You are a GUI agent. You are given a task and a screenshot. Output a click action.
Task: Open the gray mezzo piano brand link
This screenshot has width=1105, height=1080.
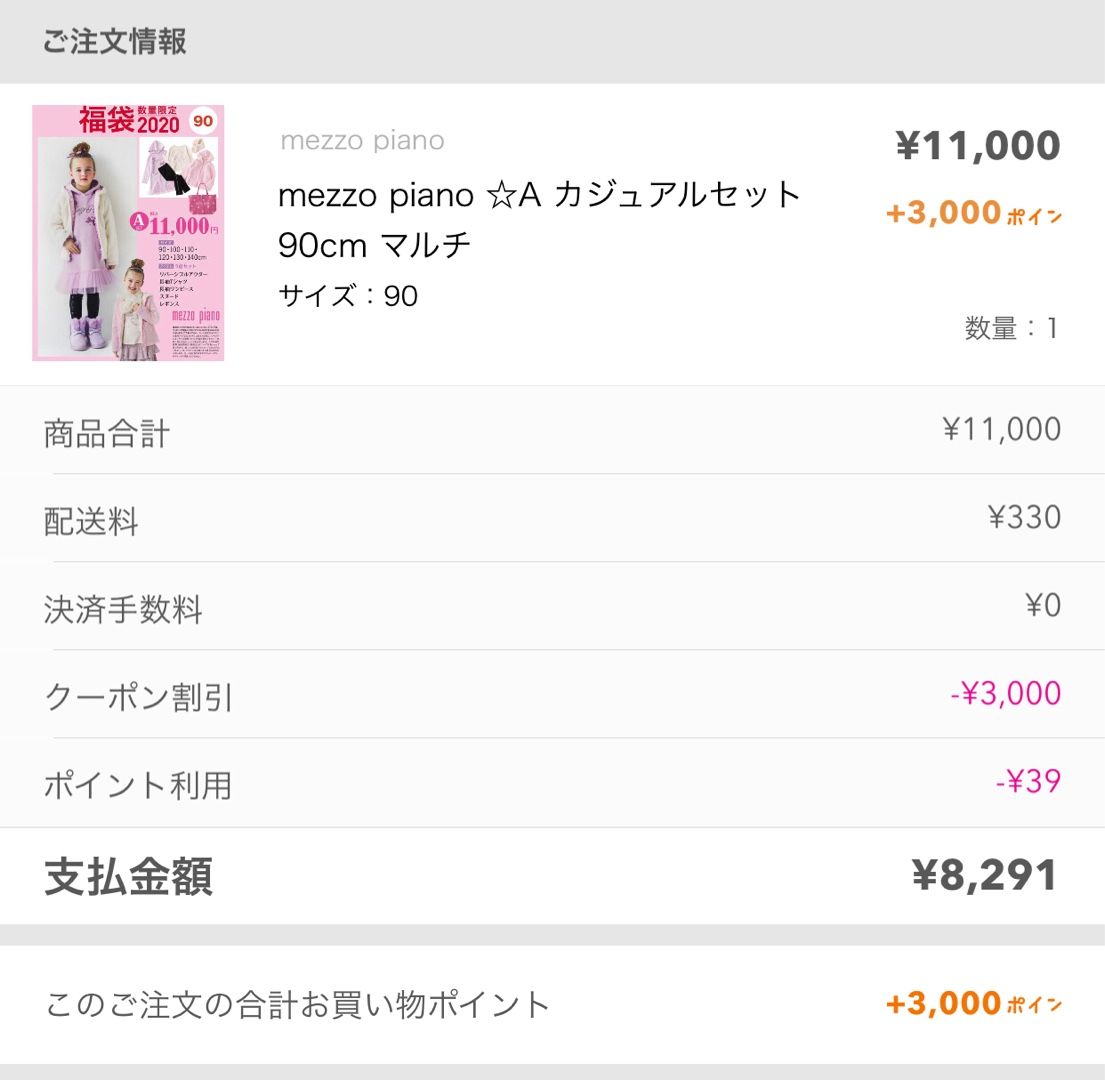[x=362, y=141]
